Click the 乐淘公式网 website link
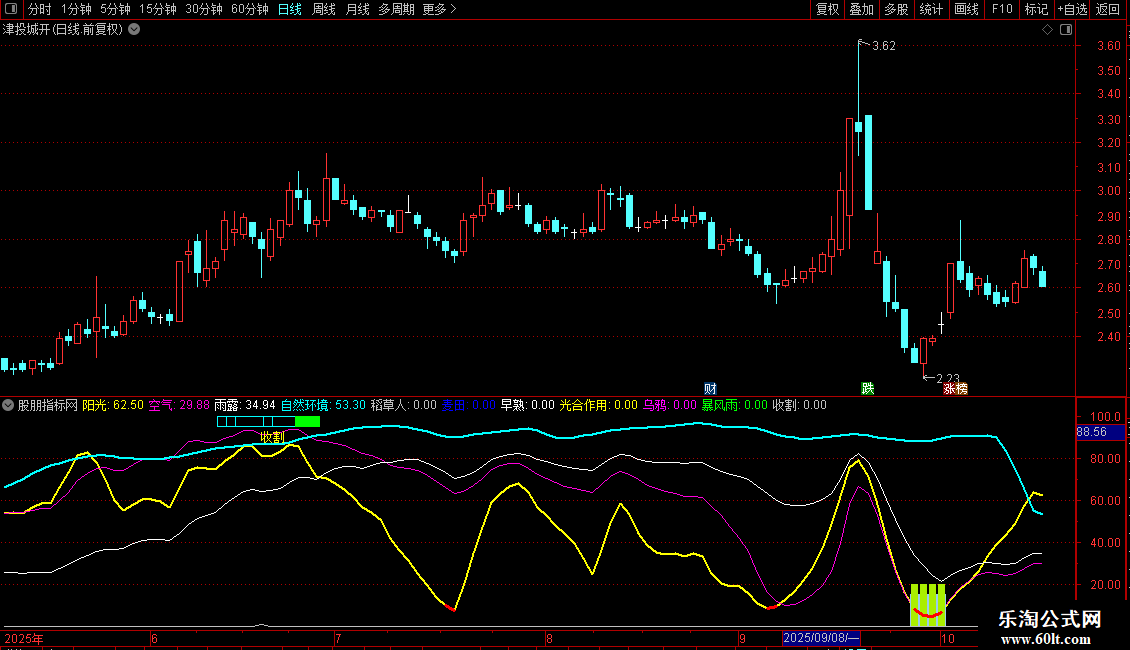The width and height of the screenshot is (1130, 650). tap(1050, 621)
